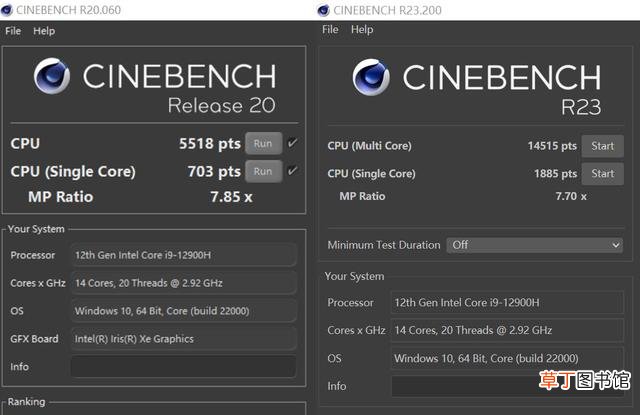The width and height of the screenshot is (640, 415).
Task: Toggle the checkbox beside the R20 Single Core Run button
Action: [292, 171]
